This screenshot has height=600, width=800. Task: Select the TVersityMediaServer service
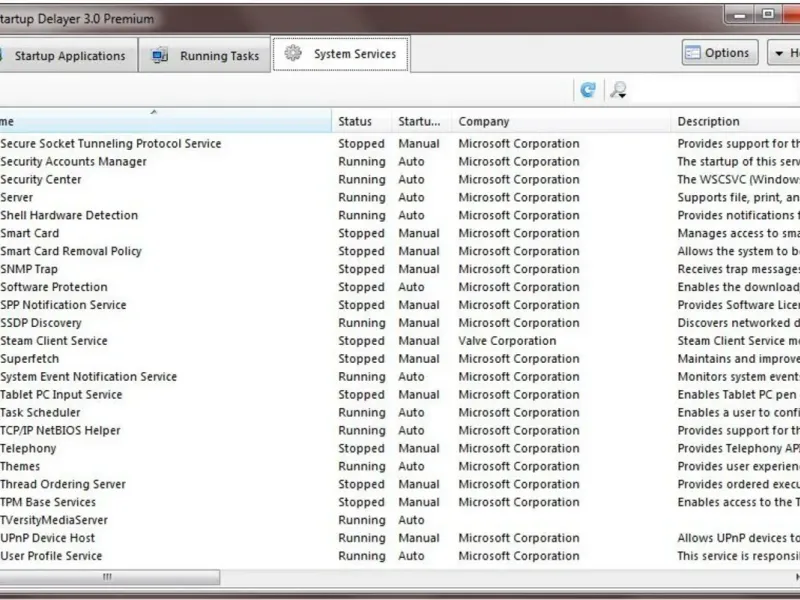click(54, 520)
